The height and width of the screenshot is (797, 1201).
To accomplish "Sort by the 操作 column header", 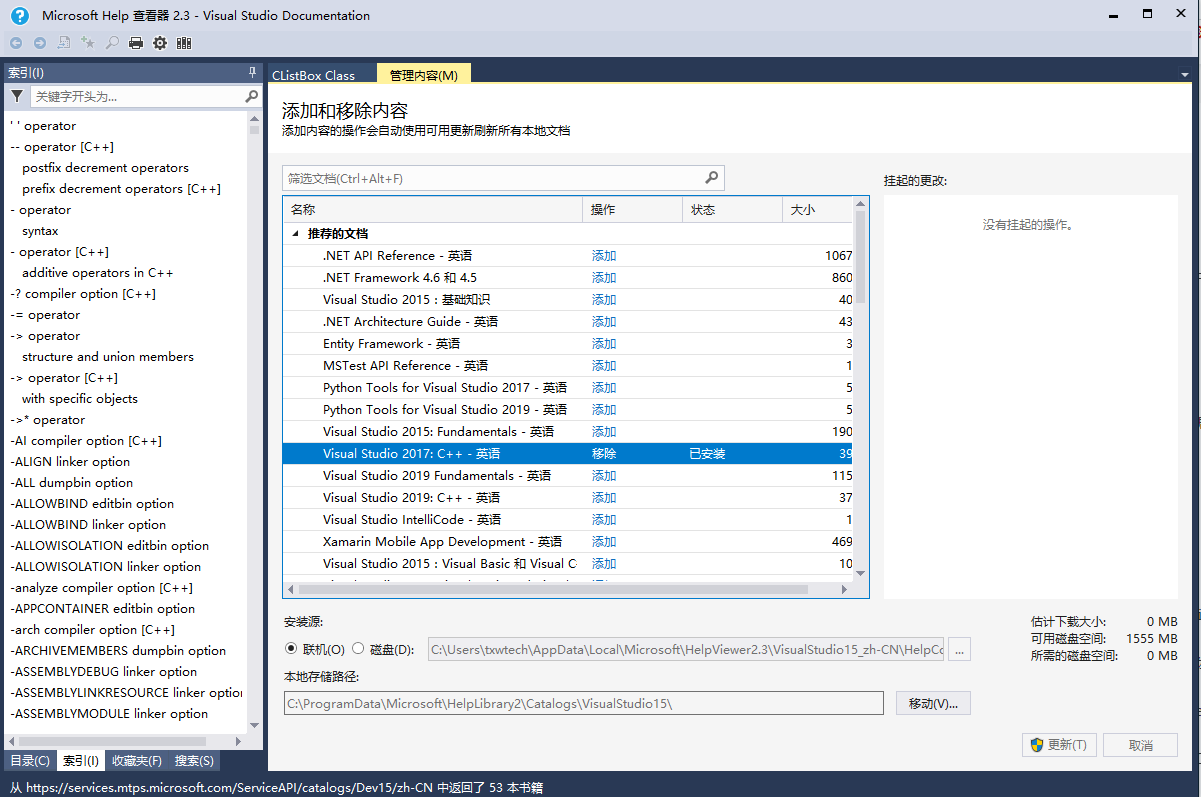I will [x=633, y=210].
